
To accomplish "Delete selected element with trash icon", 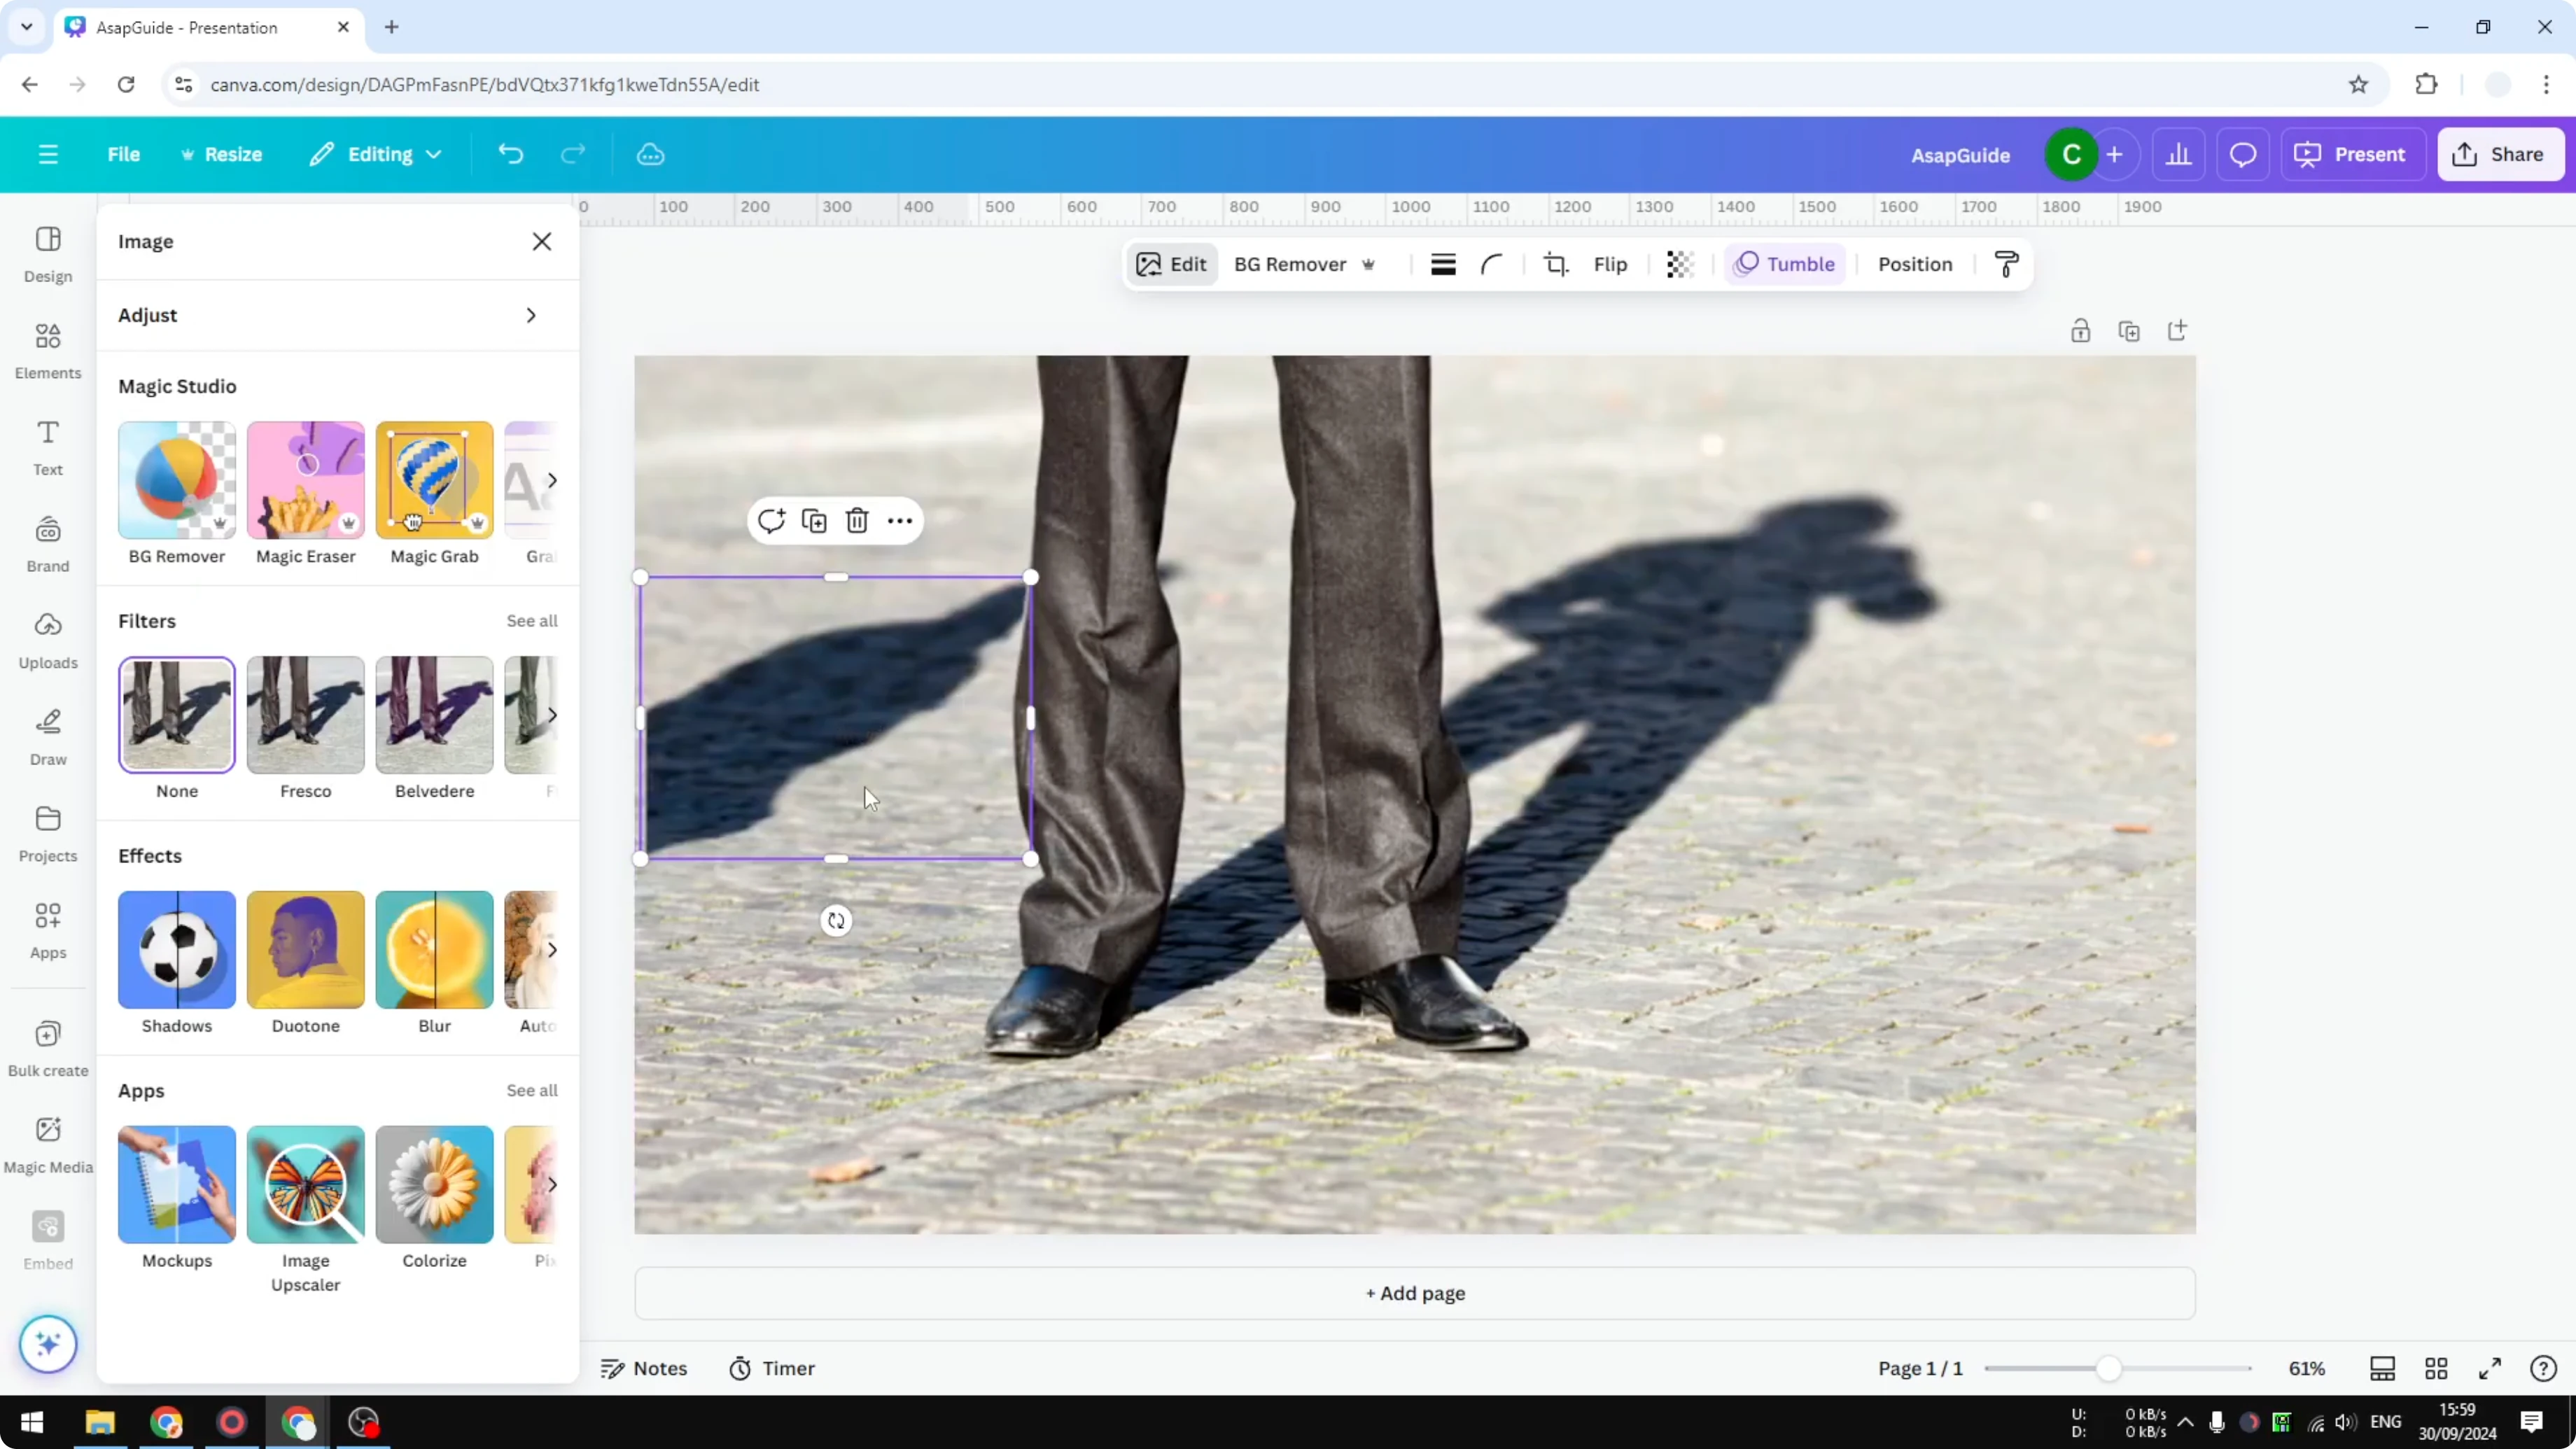I will tap(857, 521).
